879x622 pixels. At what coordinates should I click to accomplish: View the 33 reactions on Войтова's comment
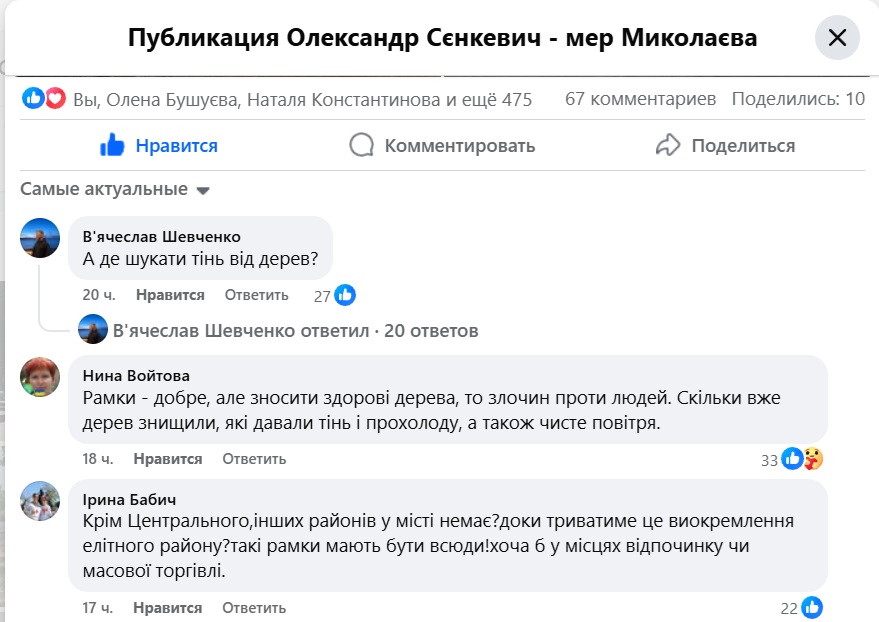click(792, 459)
